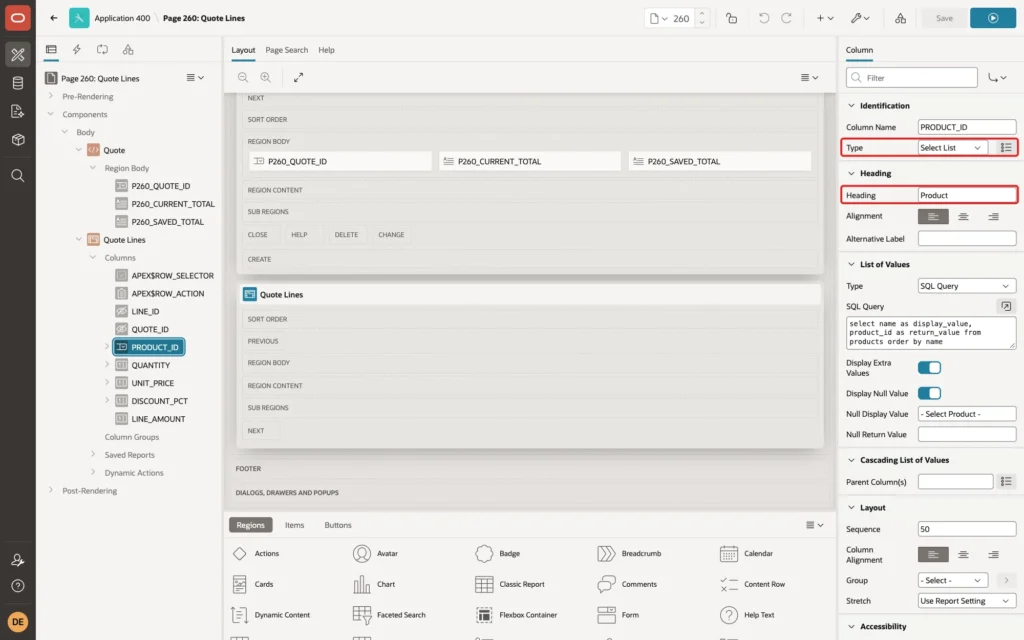The image size is (1024, 640).
Task: Open column Type Select List dropdown
Action: coord(952,148)
